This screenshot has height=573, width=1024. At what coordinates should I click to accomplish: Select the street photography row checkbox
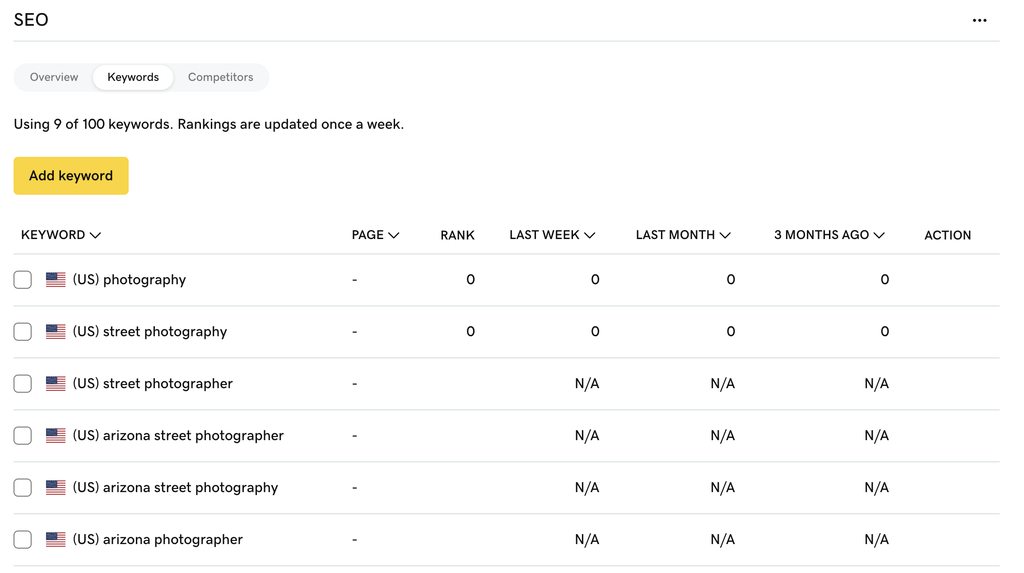pyautogui.click(x=23, y=332)
